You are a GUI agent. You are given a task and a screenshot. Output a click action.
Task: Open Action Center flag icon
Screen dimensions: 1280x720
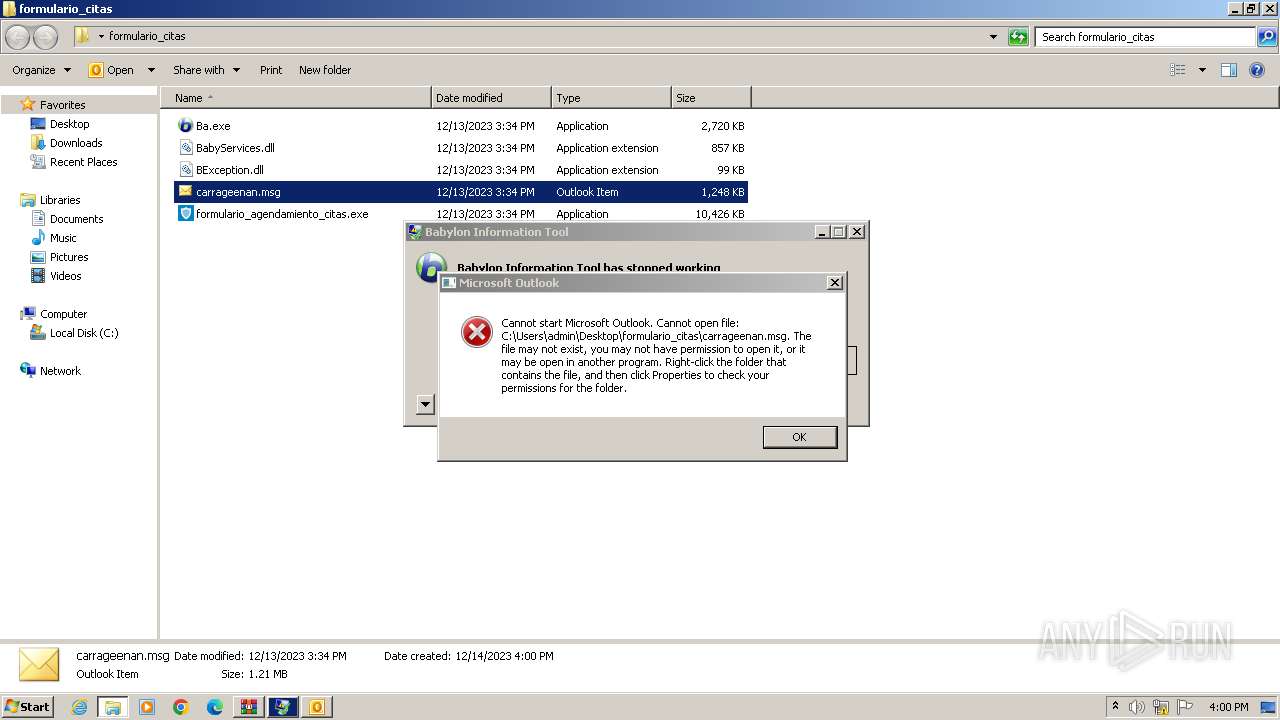click(x=1185, y=707)
